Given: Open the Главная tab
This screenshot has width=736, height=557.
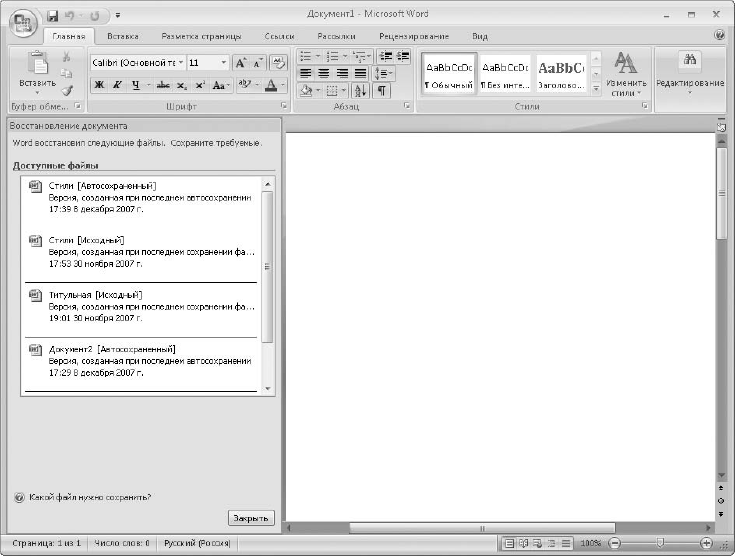Looking at the screenshot, I should tap(69, 36).
